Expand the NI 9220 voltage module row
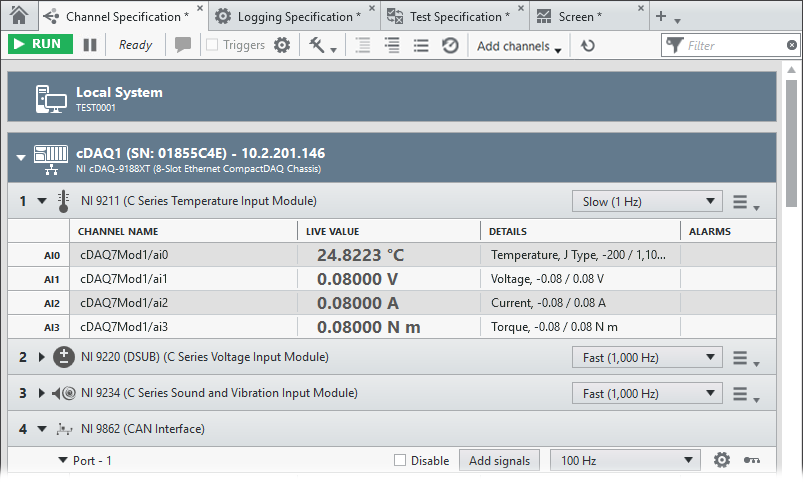This screenshot has height=491, width=803. (41, 357)
